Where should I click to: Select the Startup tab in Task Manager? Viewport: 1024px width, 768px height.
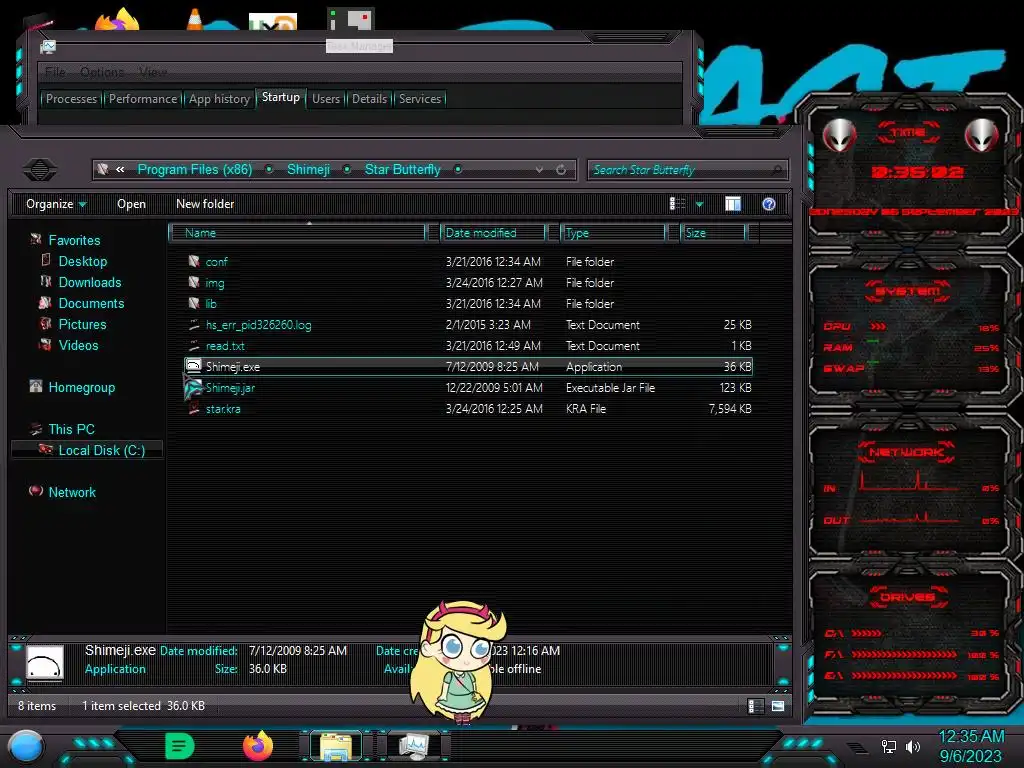[x=281, y=97]
